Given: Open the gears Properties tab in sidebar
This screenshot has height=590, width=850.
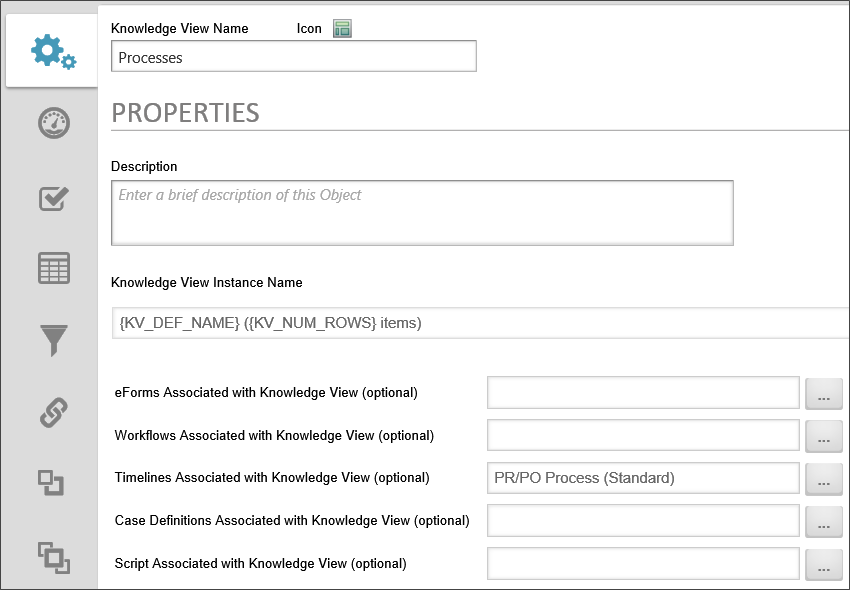Looking at the screenshot, I should (53, 52).
